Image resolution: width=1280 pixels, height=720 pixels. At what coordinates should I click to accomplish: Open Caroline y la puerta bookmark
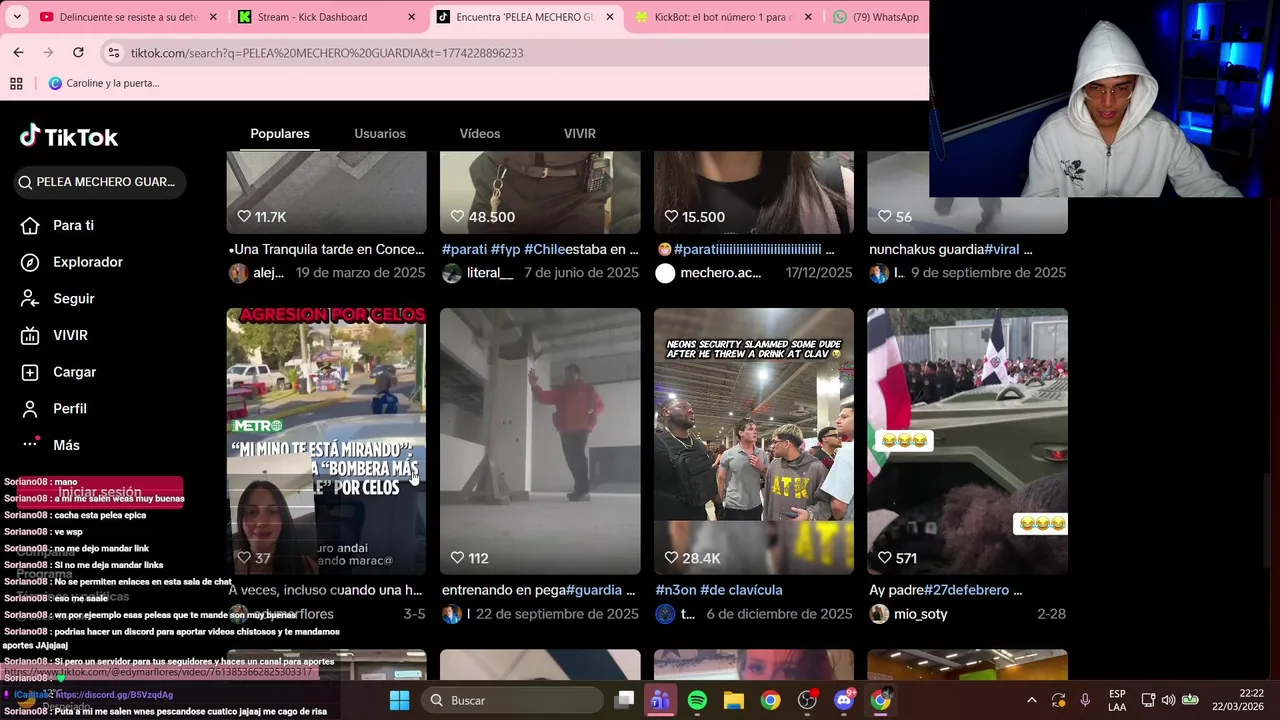click(x=104, y=83)
